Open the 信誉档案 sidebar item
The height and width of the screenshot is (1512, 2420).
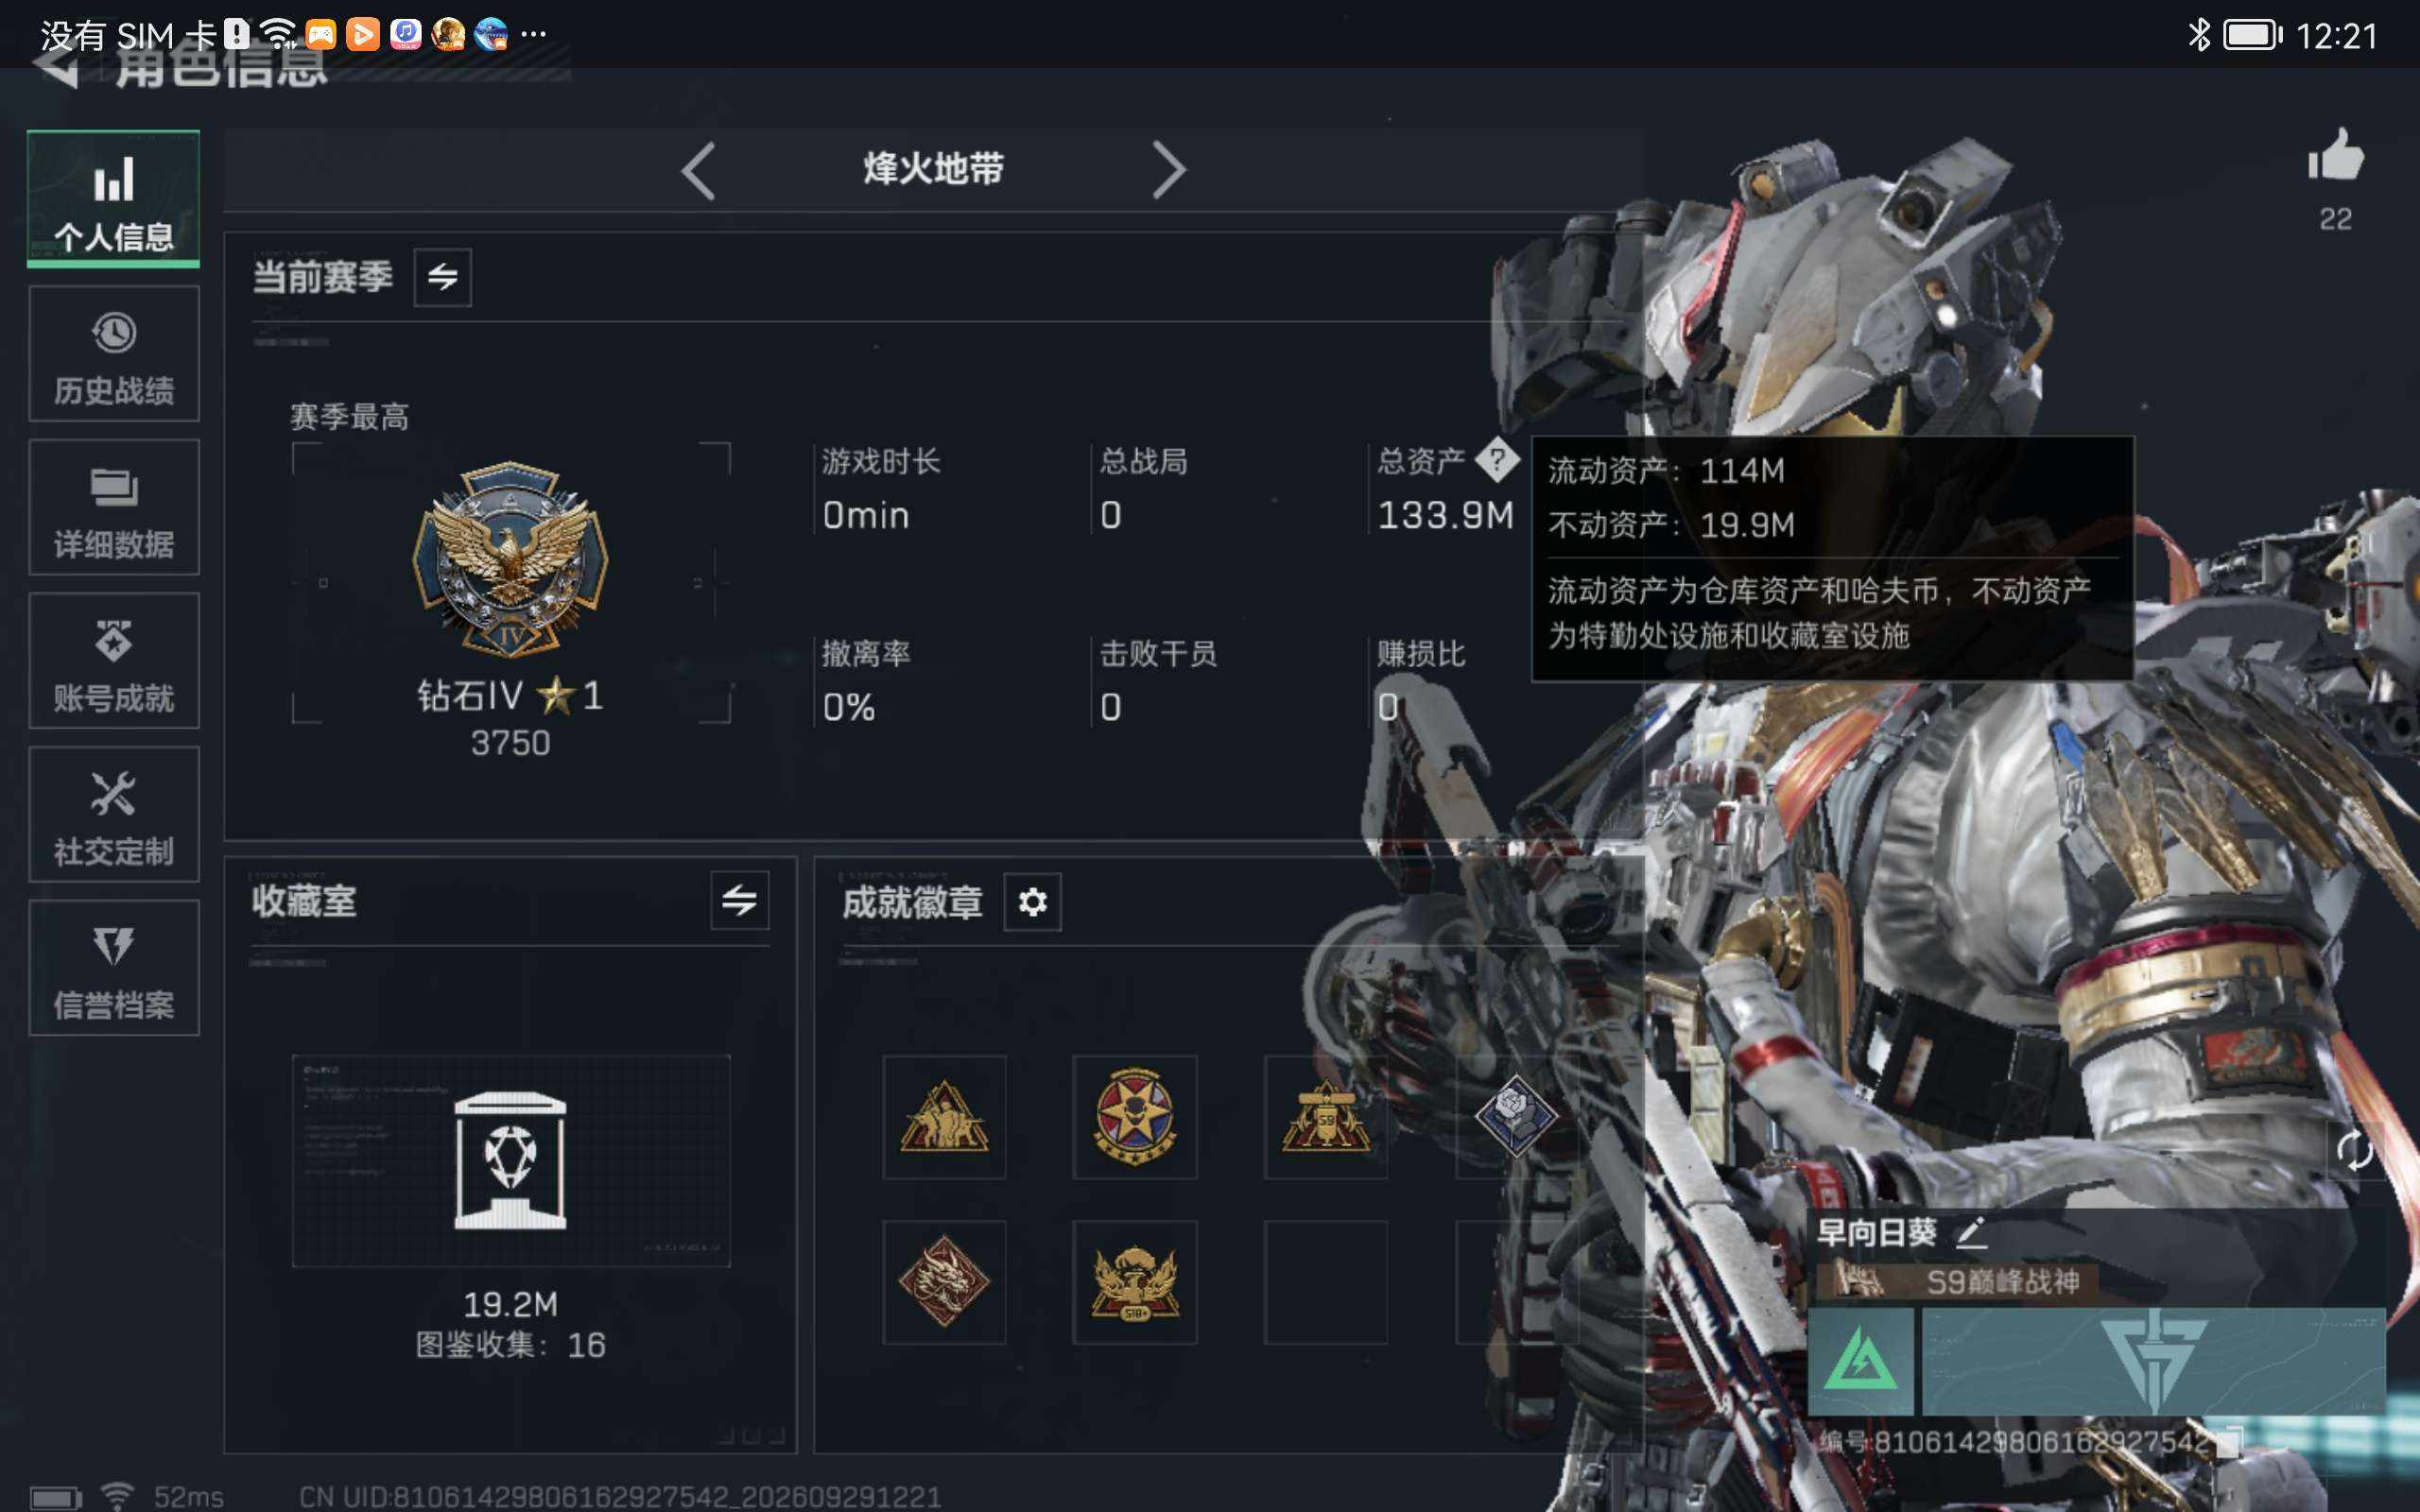(113, 967)
